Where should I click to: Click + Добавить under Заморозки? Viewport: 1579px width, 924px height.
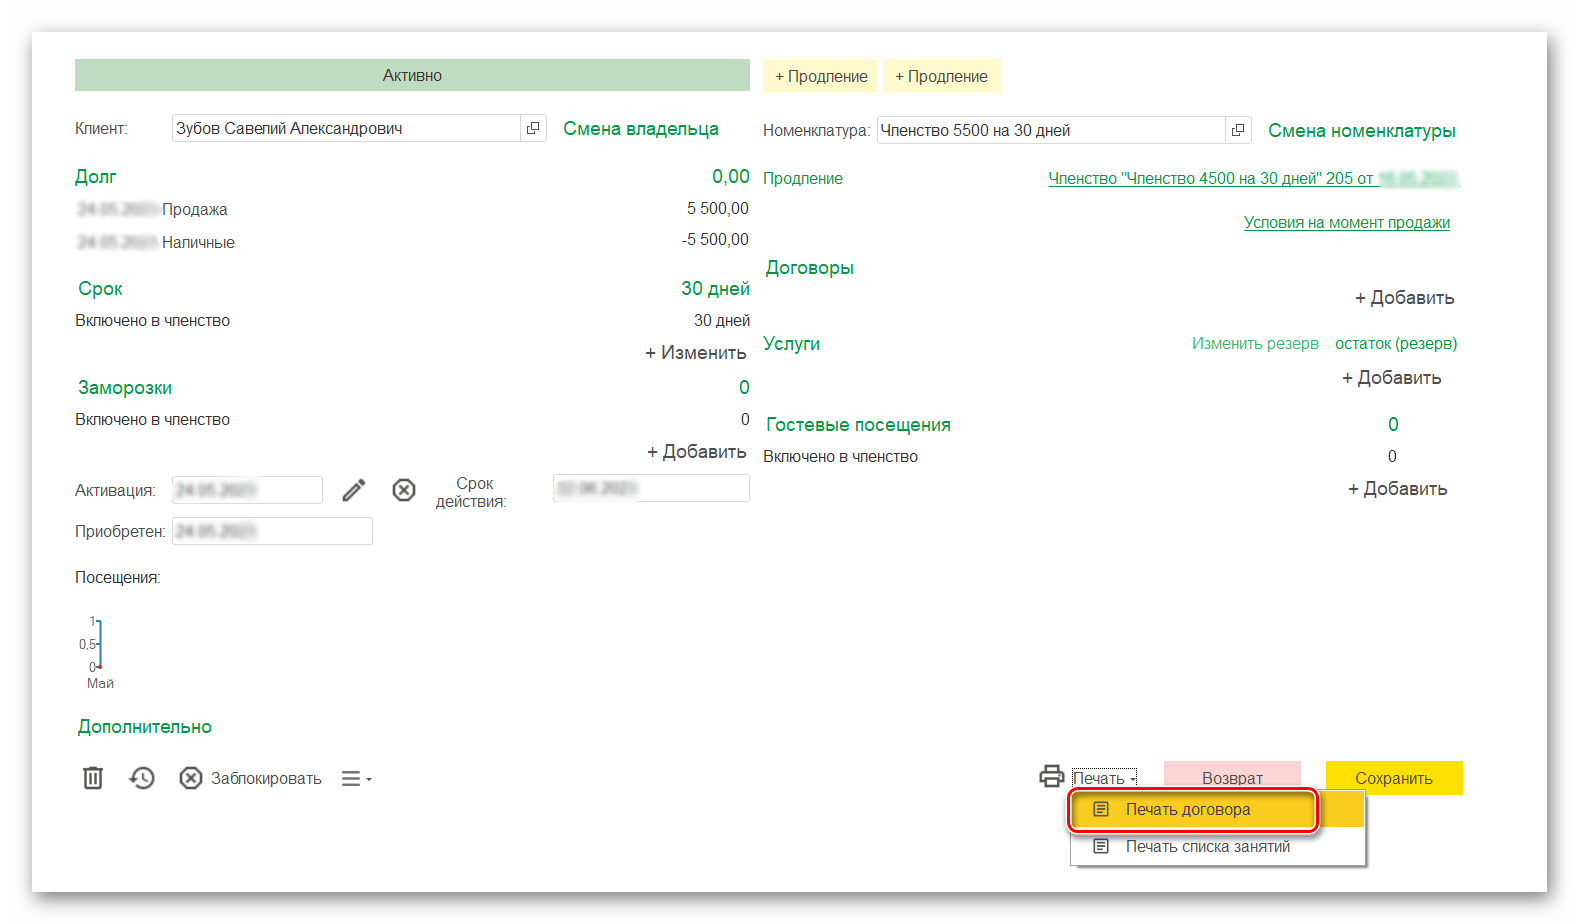(x=696, y=452)
